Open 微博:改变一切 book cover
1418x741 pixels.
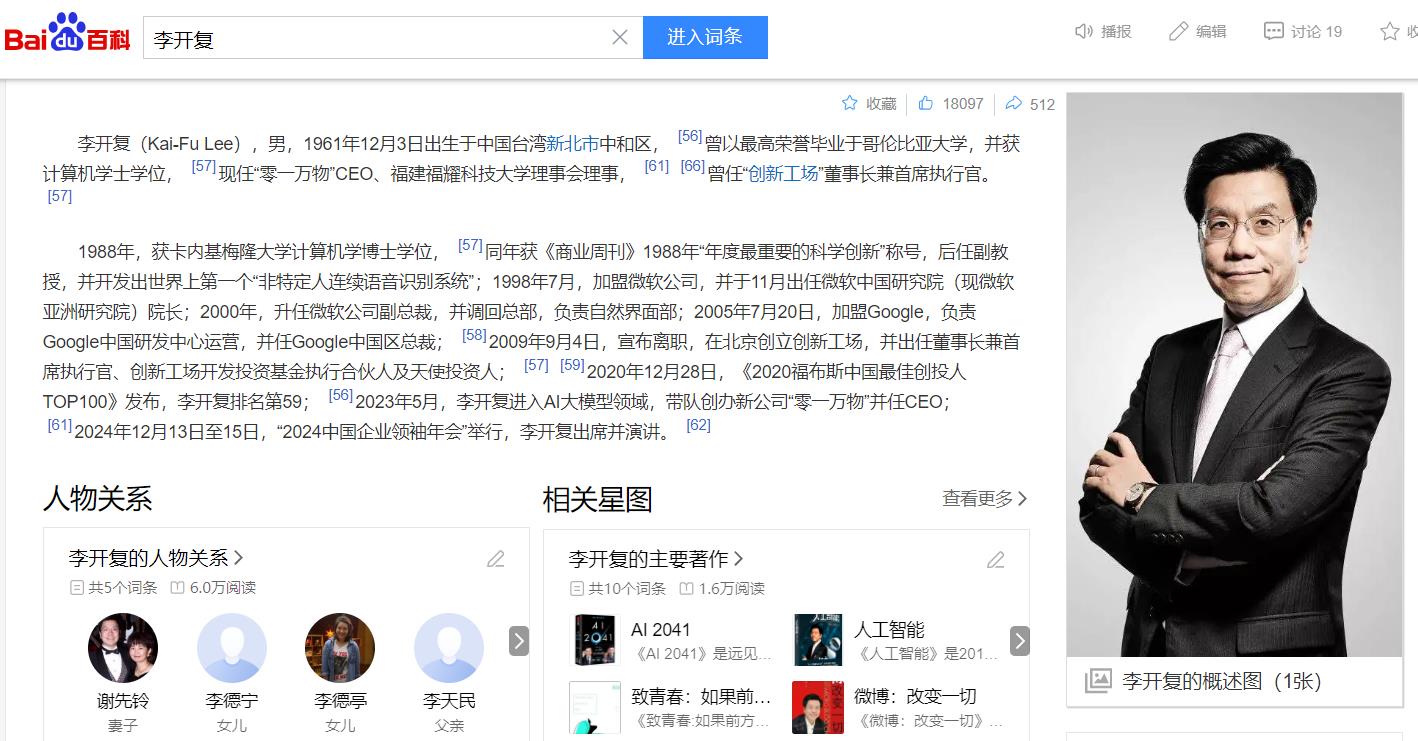[x=818, y=708]
